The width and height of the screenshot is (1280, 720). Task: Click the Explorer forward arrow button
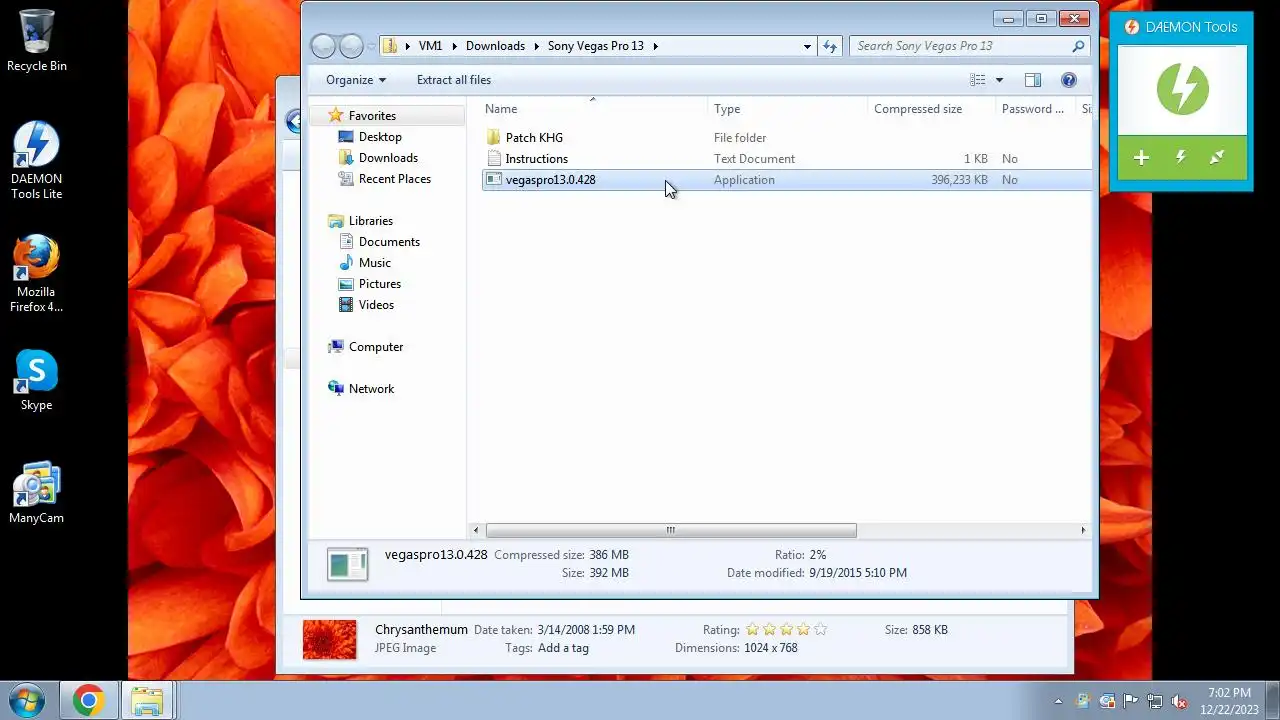[350, 46]
